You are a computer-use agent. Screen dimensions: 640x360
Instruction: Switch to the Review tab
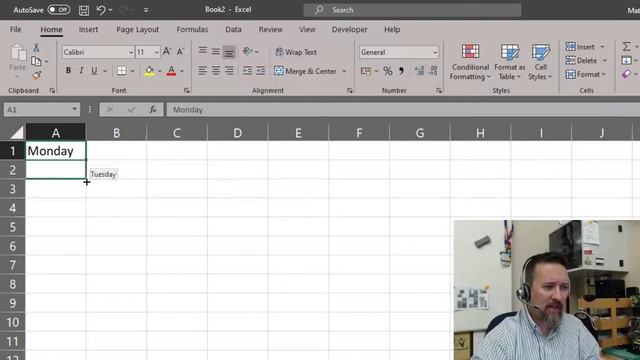coord(270,29)
